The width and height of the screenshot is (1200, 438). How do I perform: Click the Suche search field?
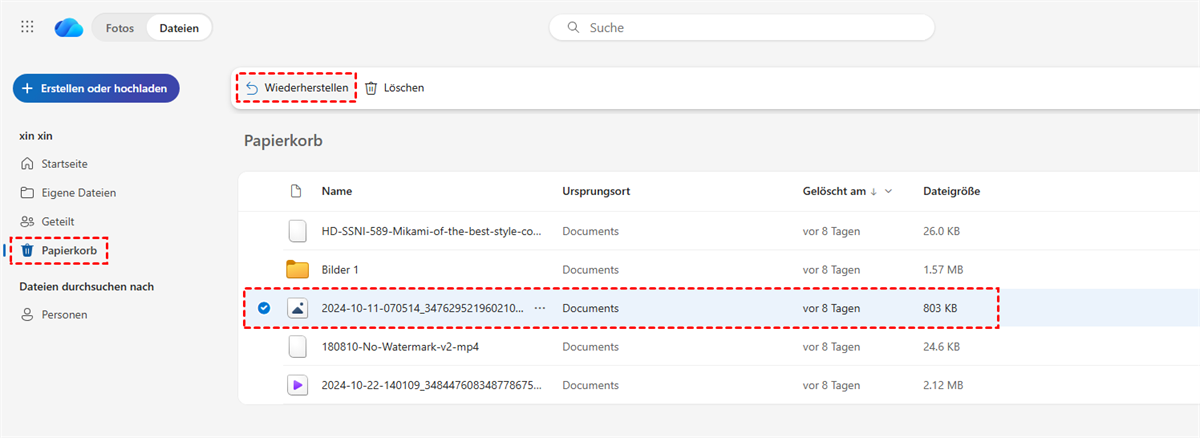pyautogui.click(x=740, y=28)
